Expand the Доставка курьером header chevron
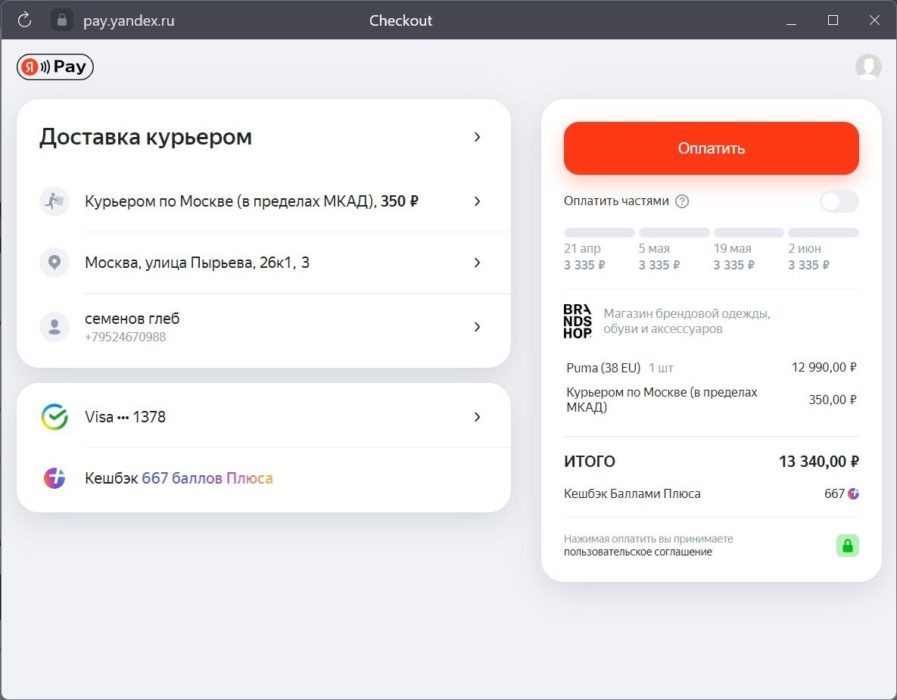897x700 pixels. tap(477, 137)
